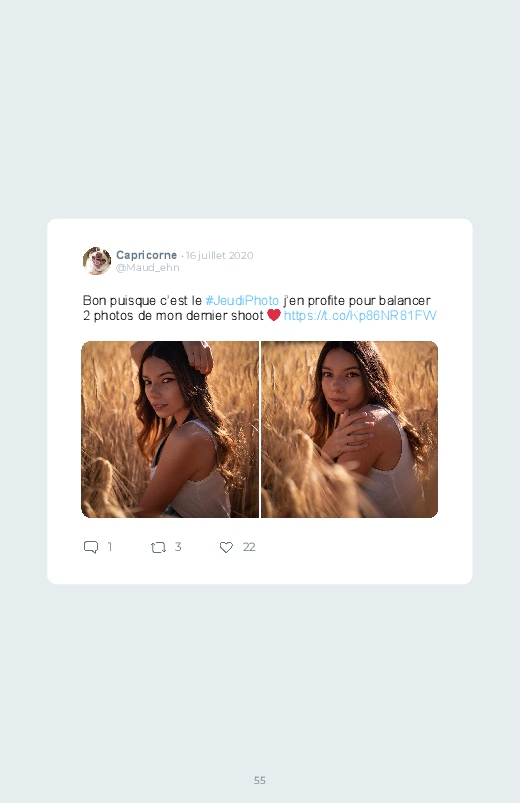520x803 pixels.
Task: Click the retweet arrows icon
Action: pyautogui.click(x=158, y=547)
